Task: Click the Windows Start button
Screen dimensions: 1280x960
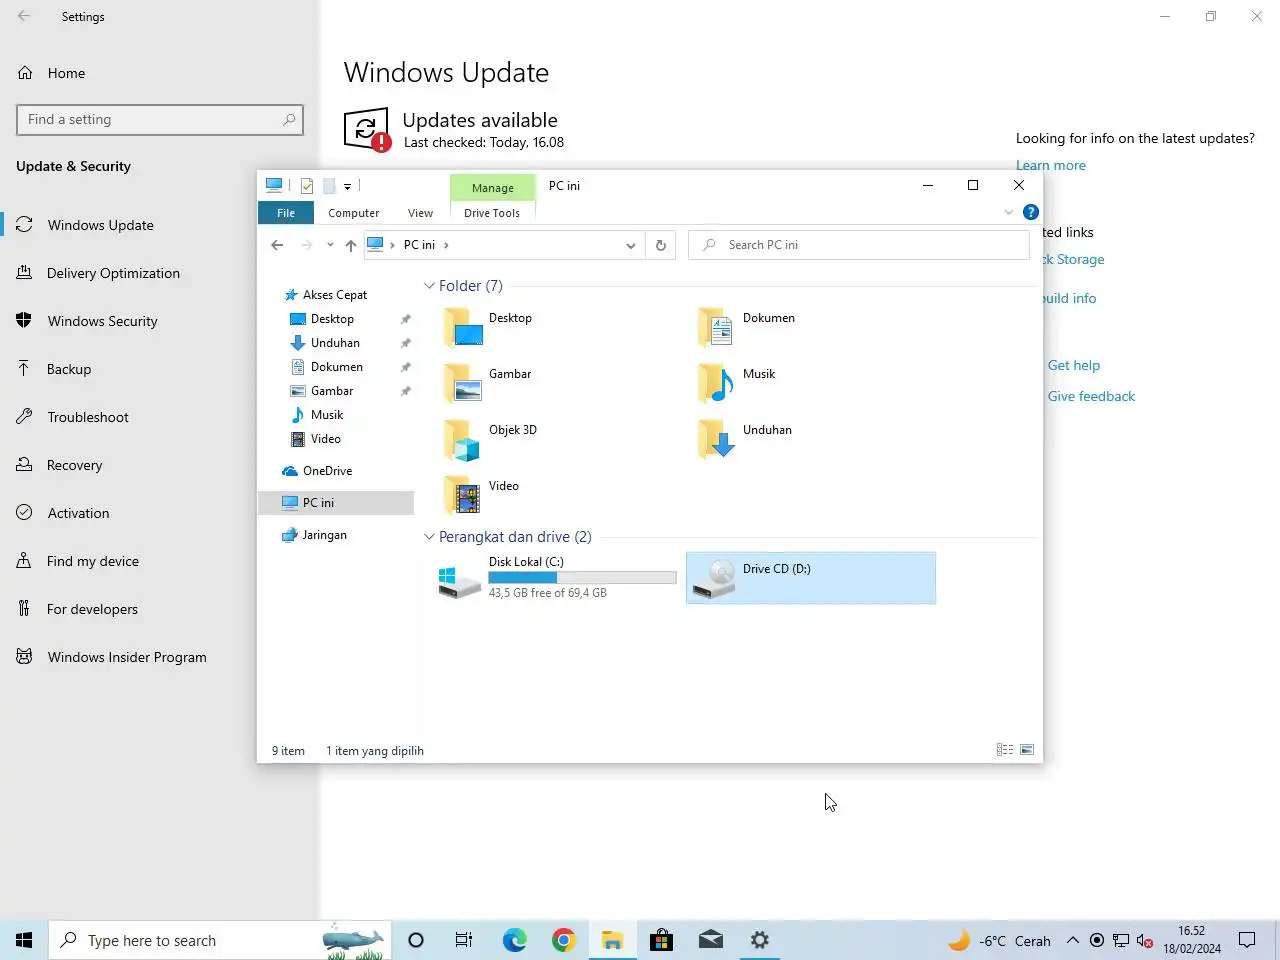Action: pos(24,940)
